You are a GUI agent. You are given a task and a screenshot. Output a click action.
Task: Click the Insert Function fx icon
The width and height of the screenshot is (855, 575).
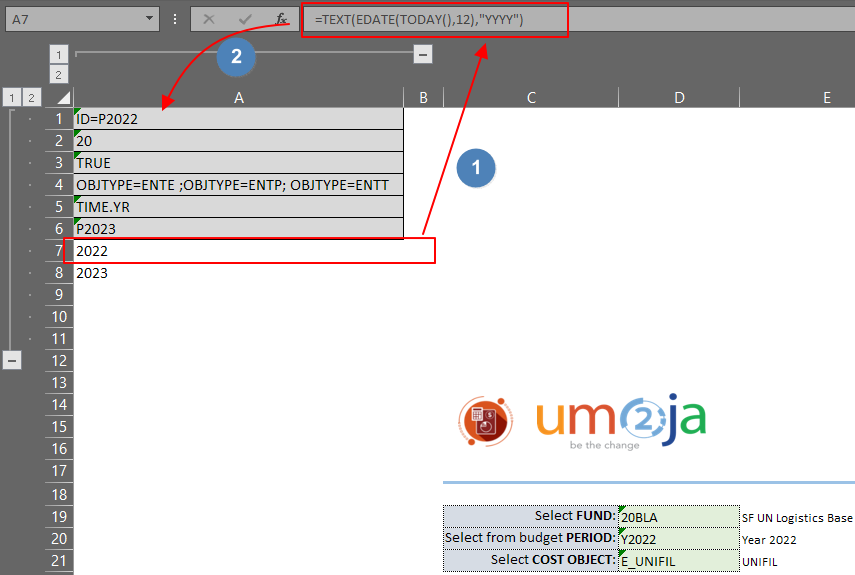point(281,19)
